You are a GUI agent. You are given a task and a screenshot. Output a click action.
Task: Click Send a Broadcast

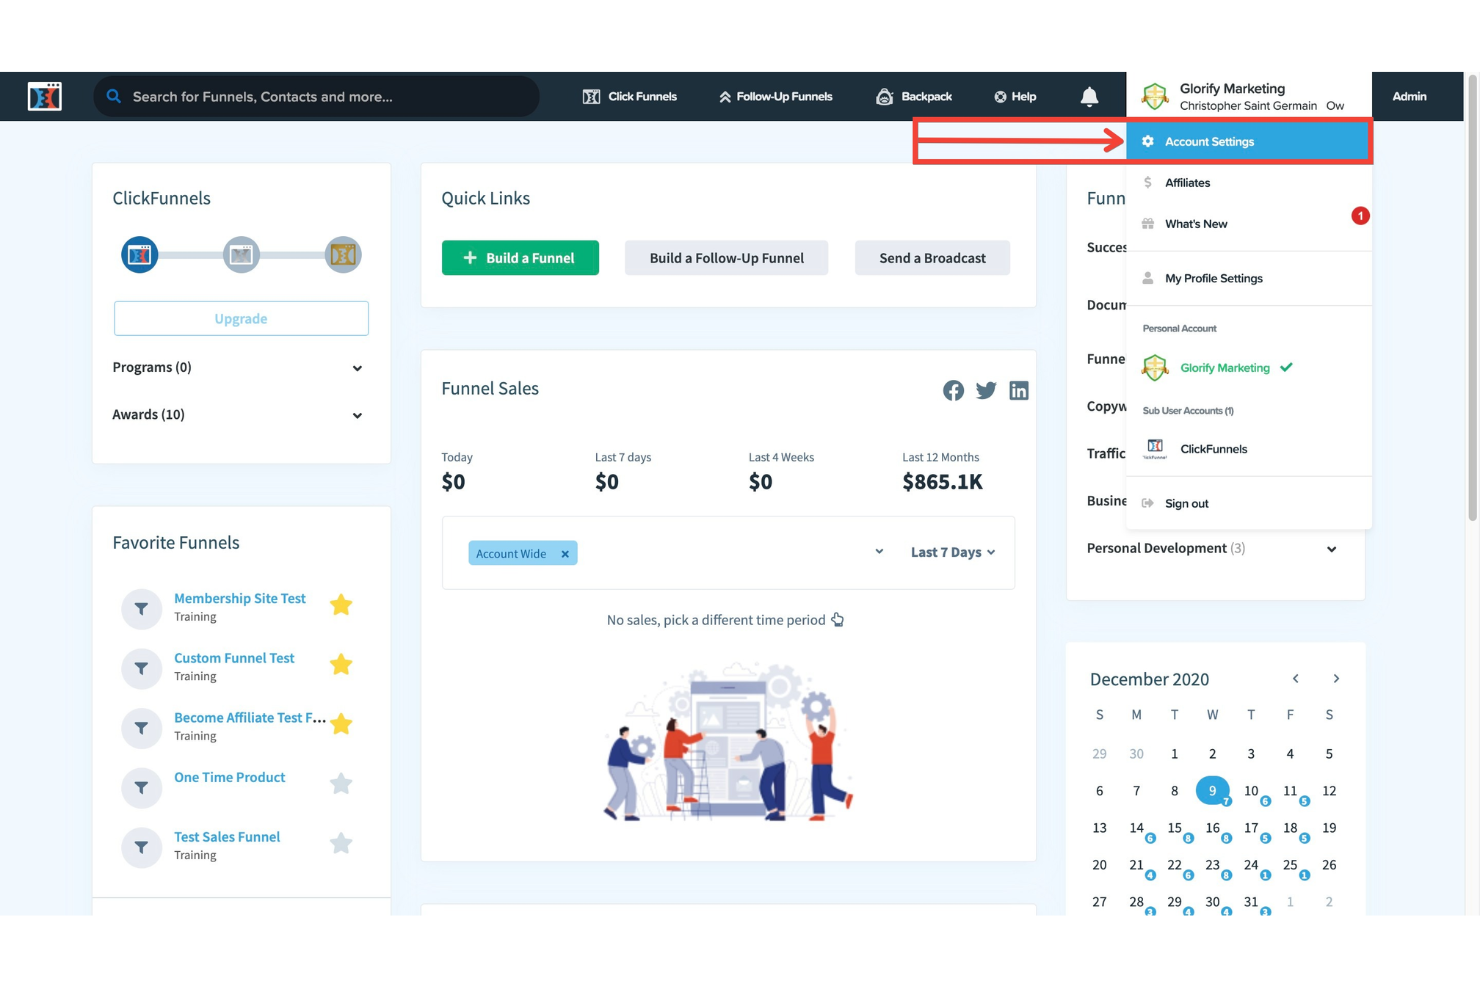[x=932, y=257]
